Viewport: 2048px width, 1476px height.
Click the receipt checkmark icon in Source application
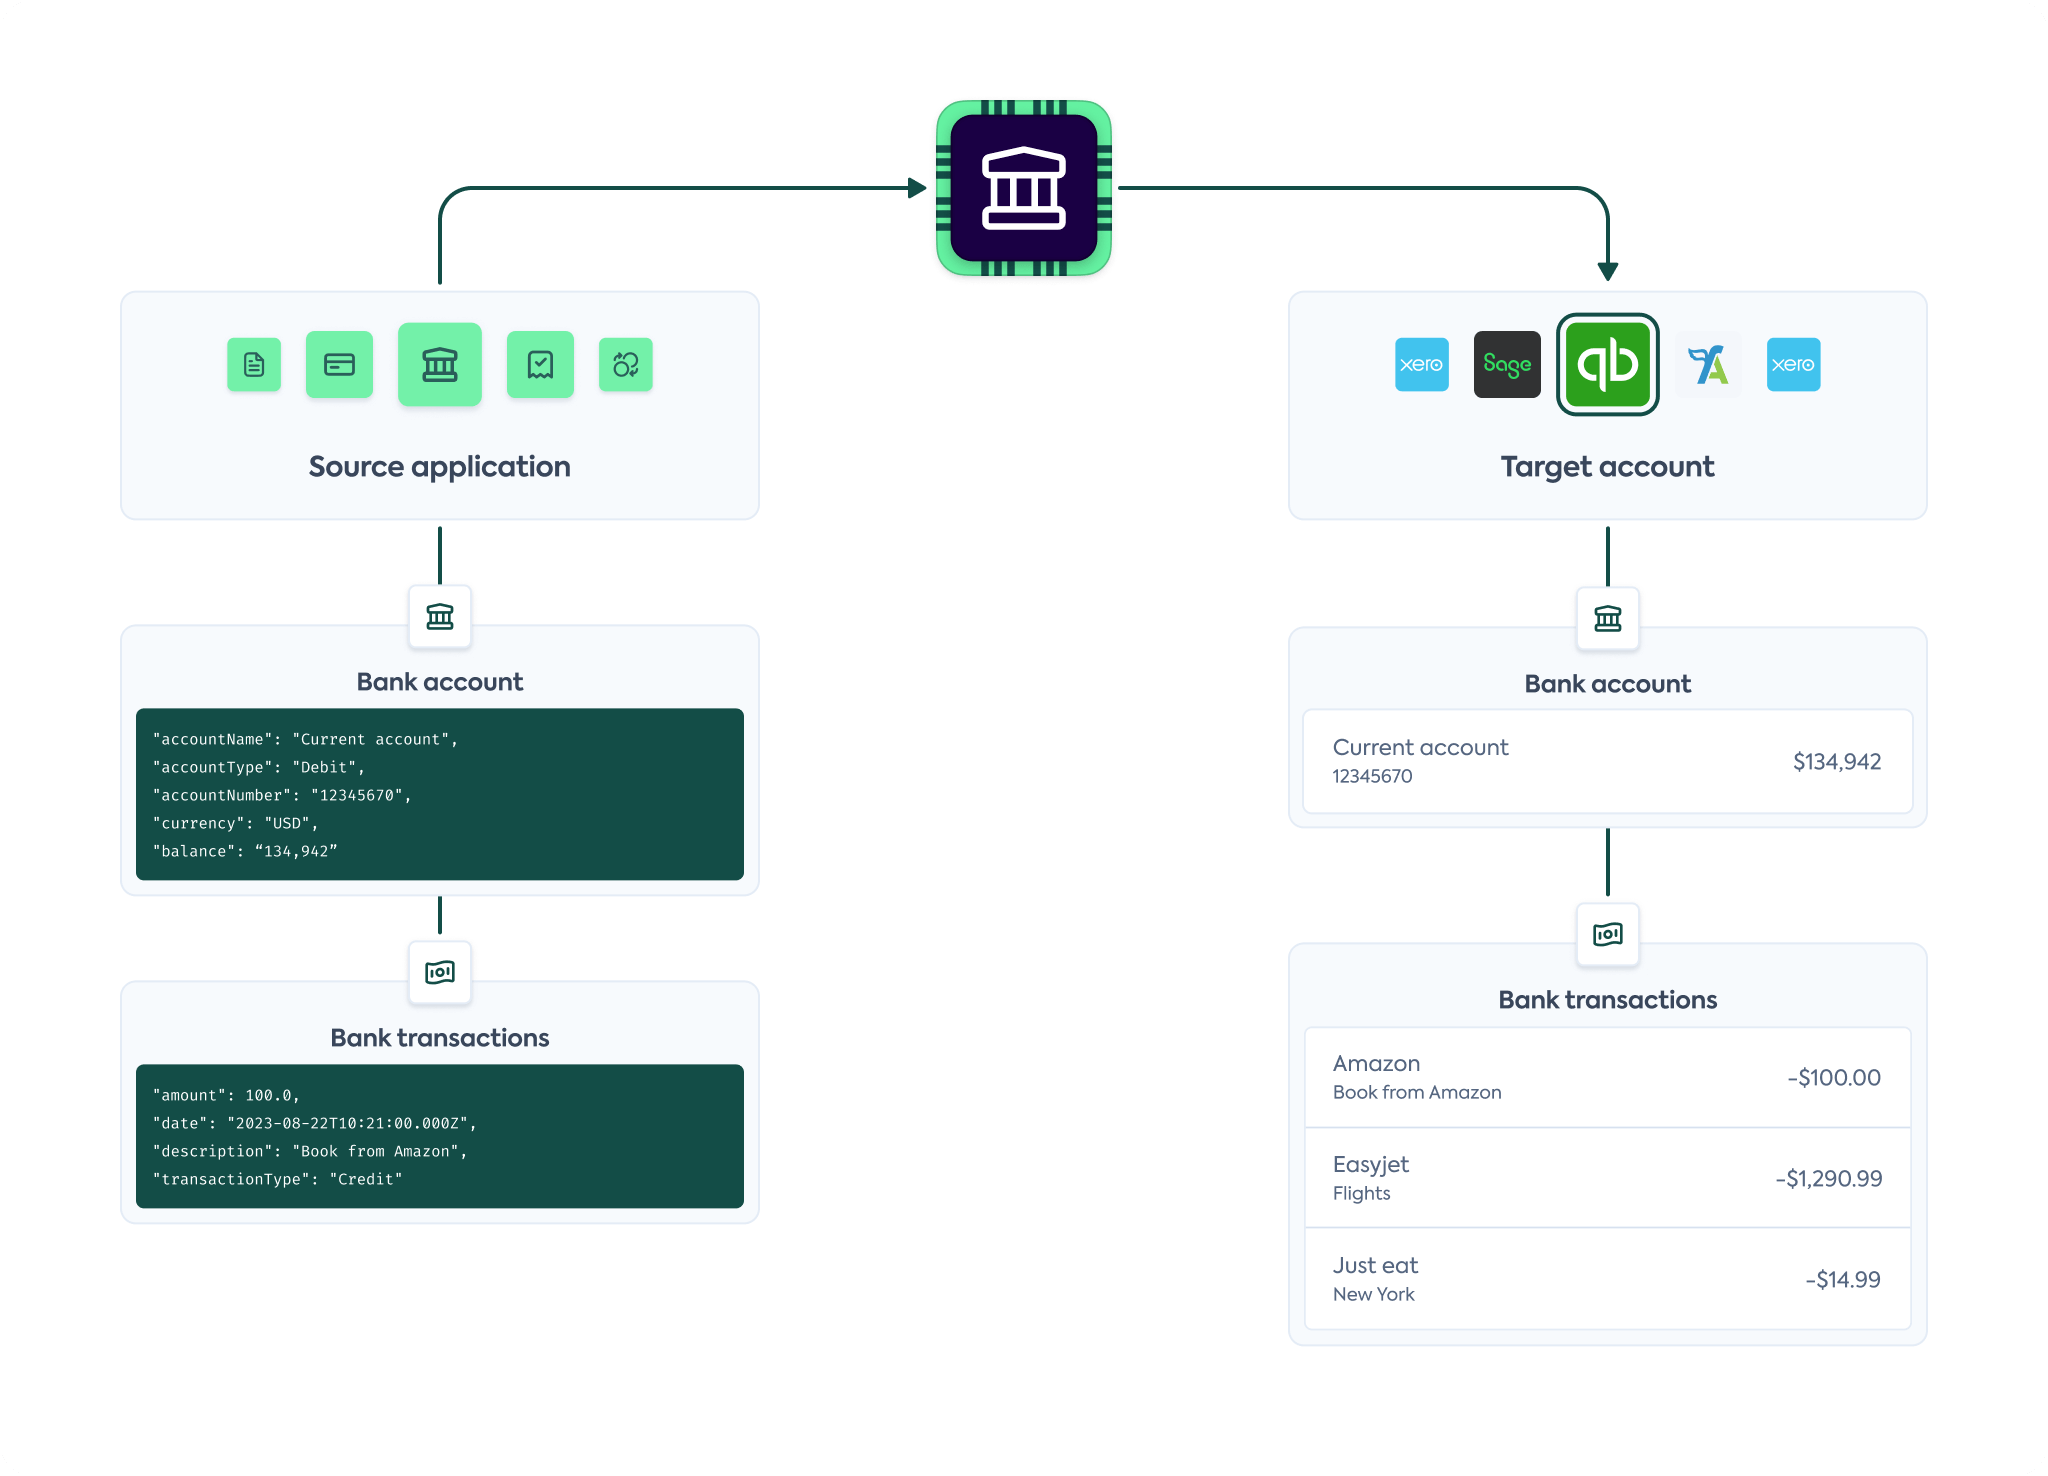point(540,364)
